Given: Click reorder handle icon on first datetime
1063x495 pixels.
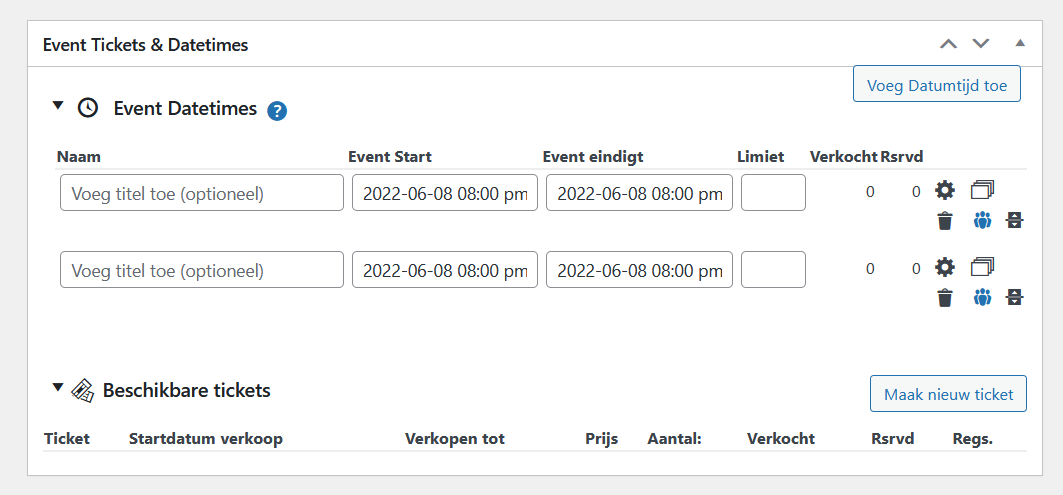Looking at the screenshot, I should tap(1014, 220).
